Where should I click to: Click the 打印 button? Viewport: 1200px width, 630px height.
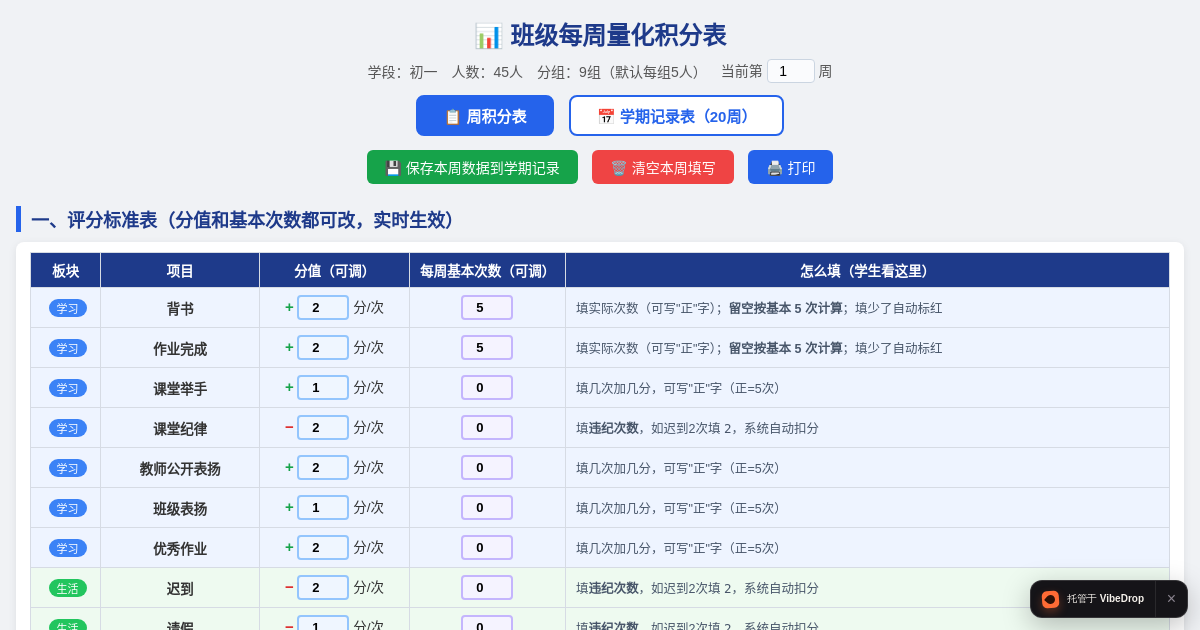790,167
